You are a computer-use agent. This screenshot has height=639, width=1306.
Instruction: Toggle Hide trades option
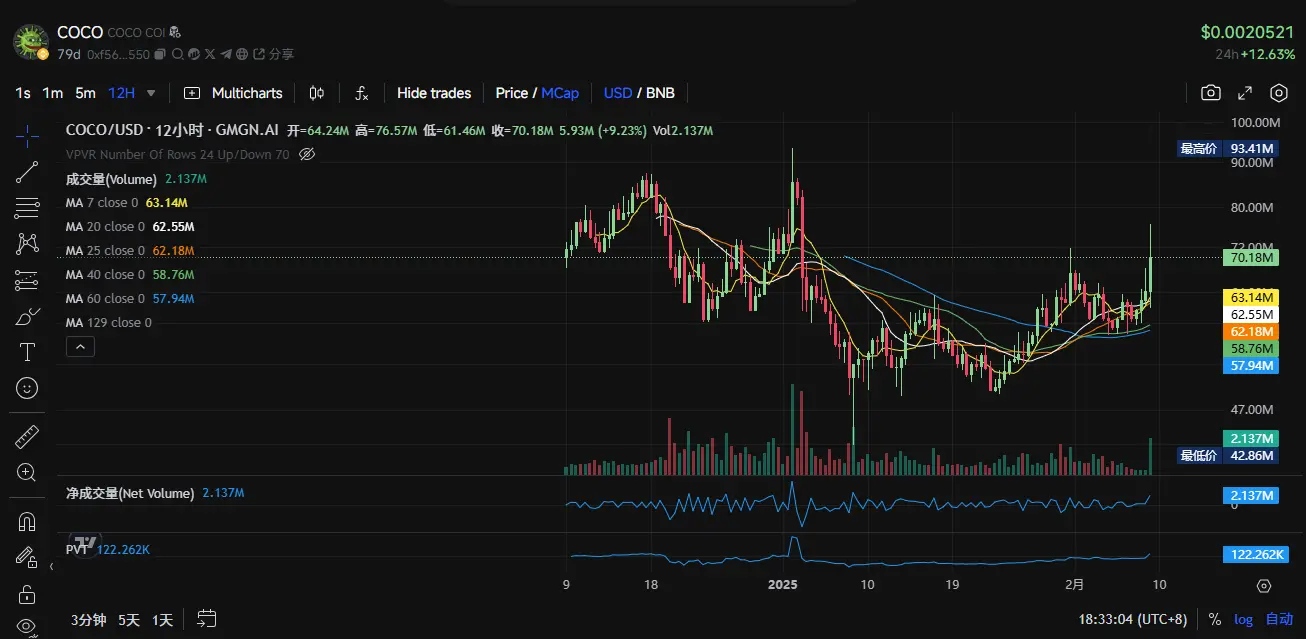pos(434,93)
